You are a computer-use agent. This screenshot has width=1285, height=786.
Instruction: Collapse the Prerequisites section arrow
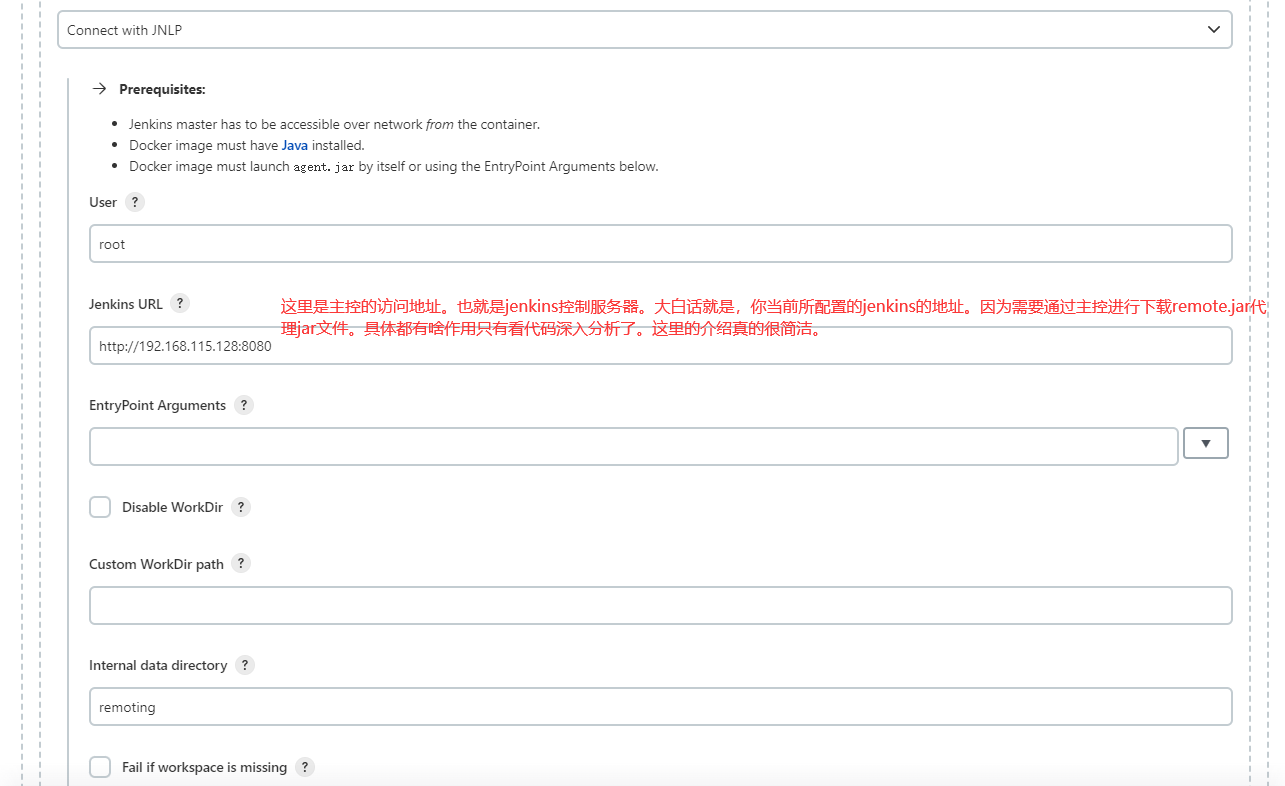[99, 89]
